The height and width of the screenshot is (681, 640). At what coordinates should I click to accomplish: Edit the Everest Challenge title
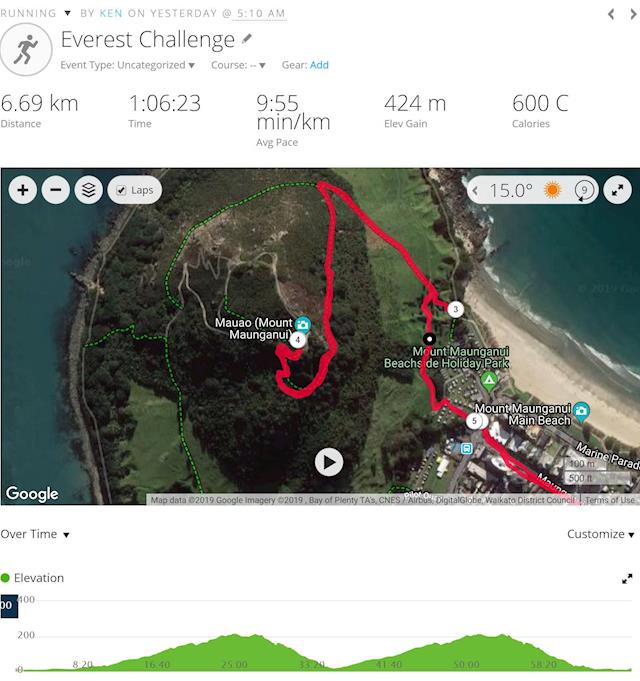point(247,39)
